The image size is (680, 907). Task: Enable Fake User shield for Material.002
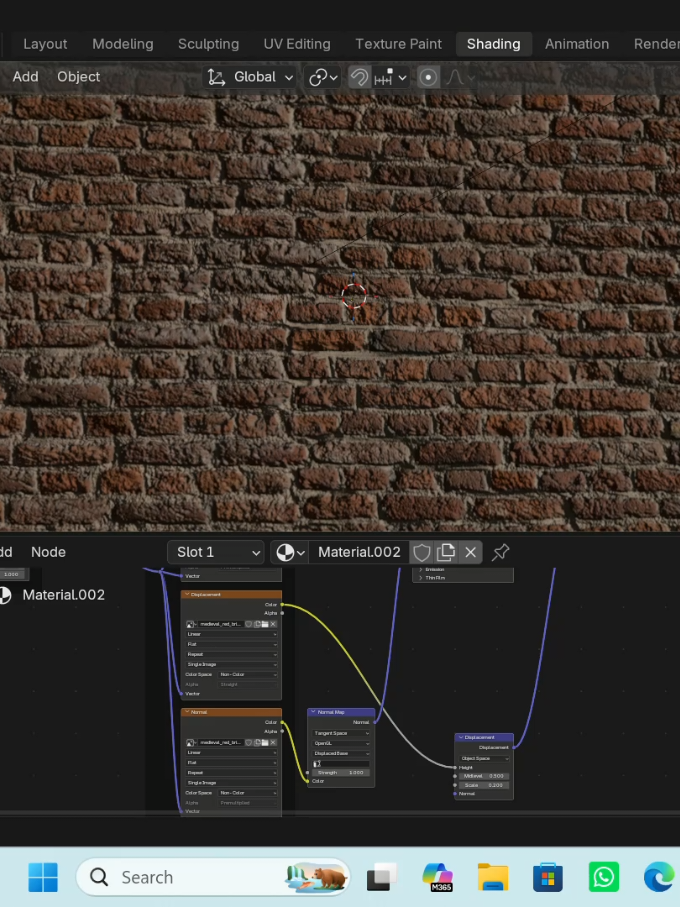point(422,552)
